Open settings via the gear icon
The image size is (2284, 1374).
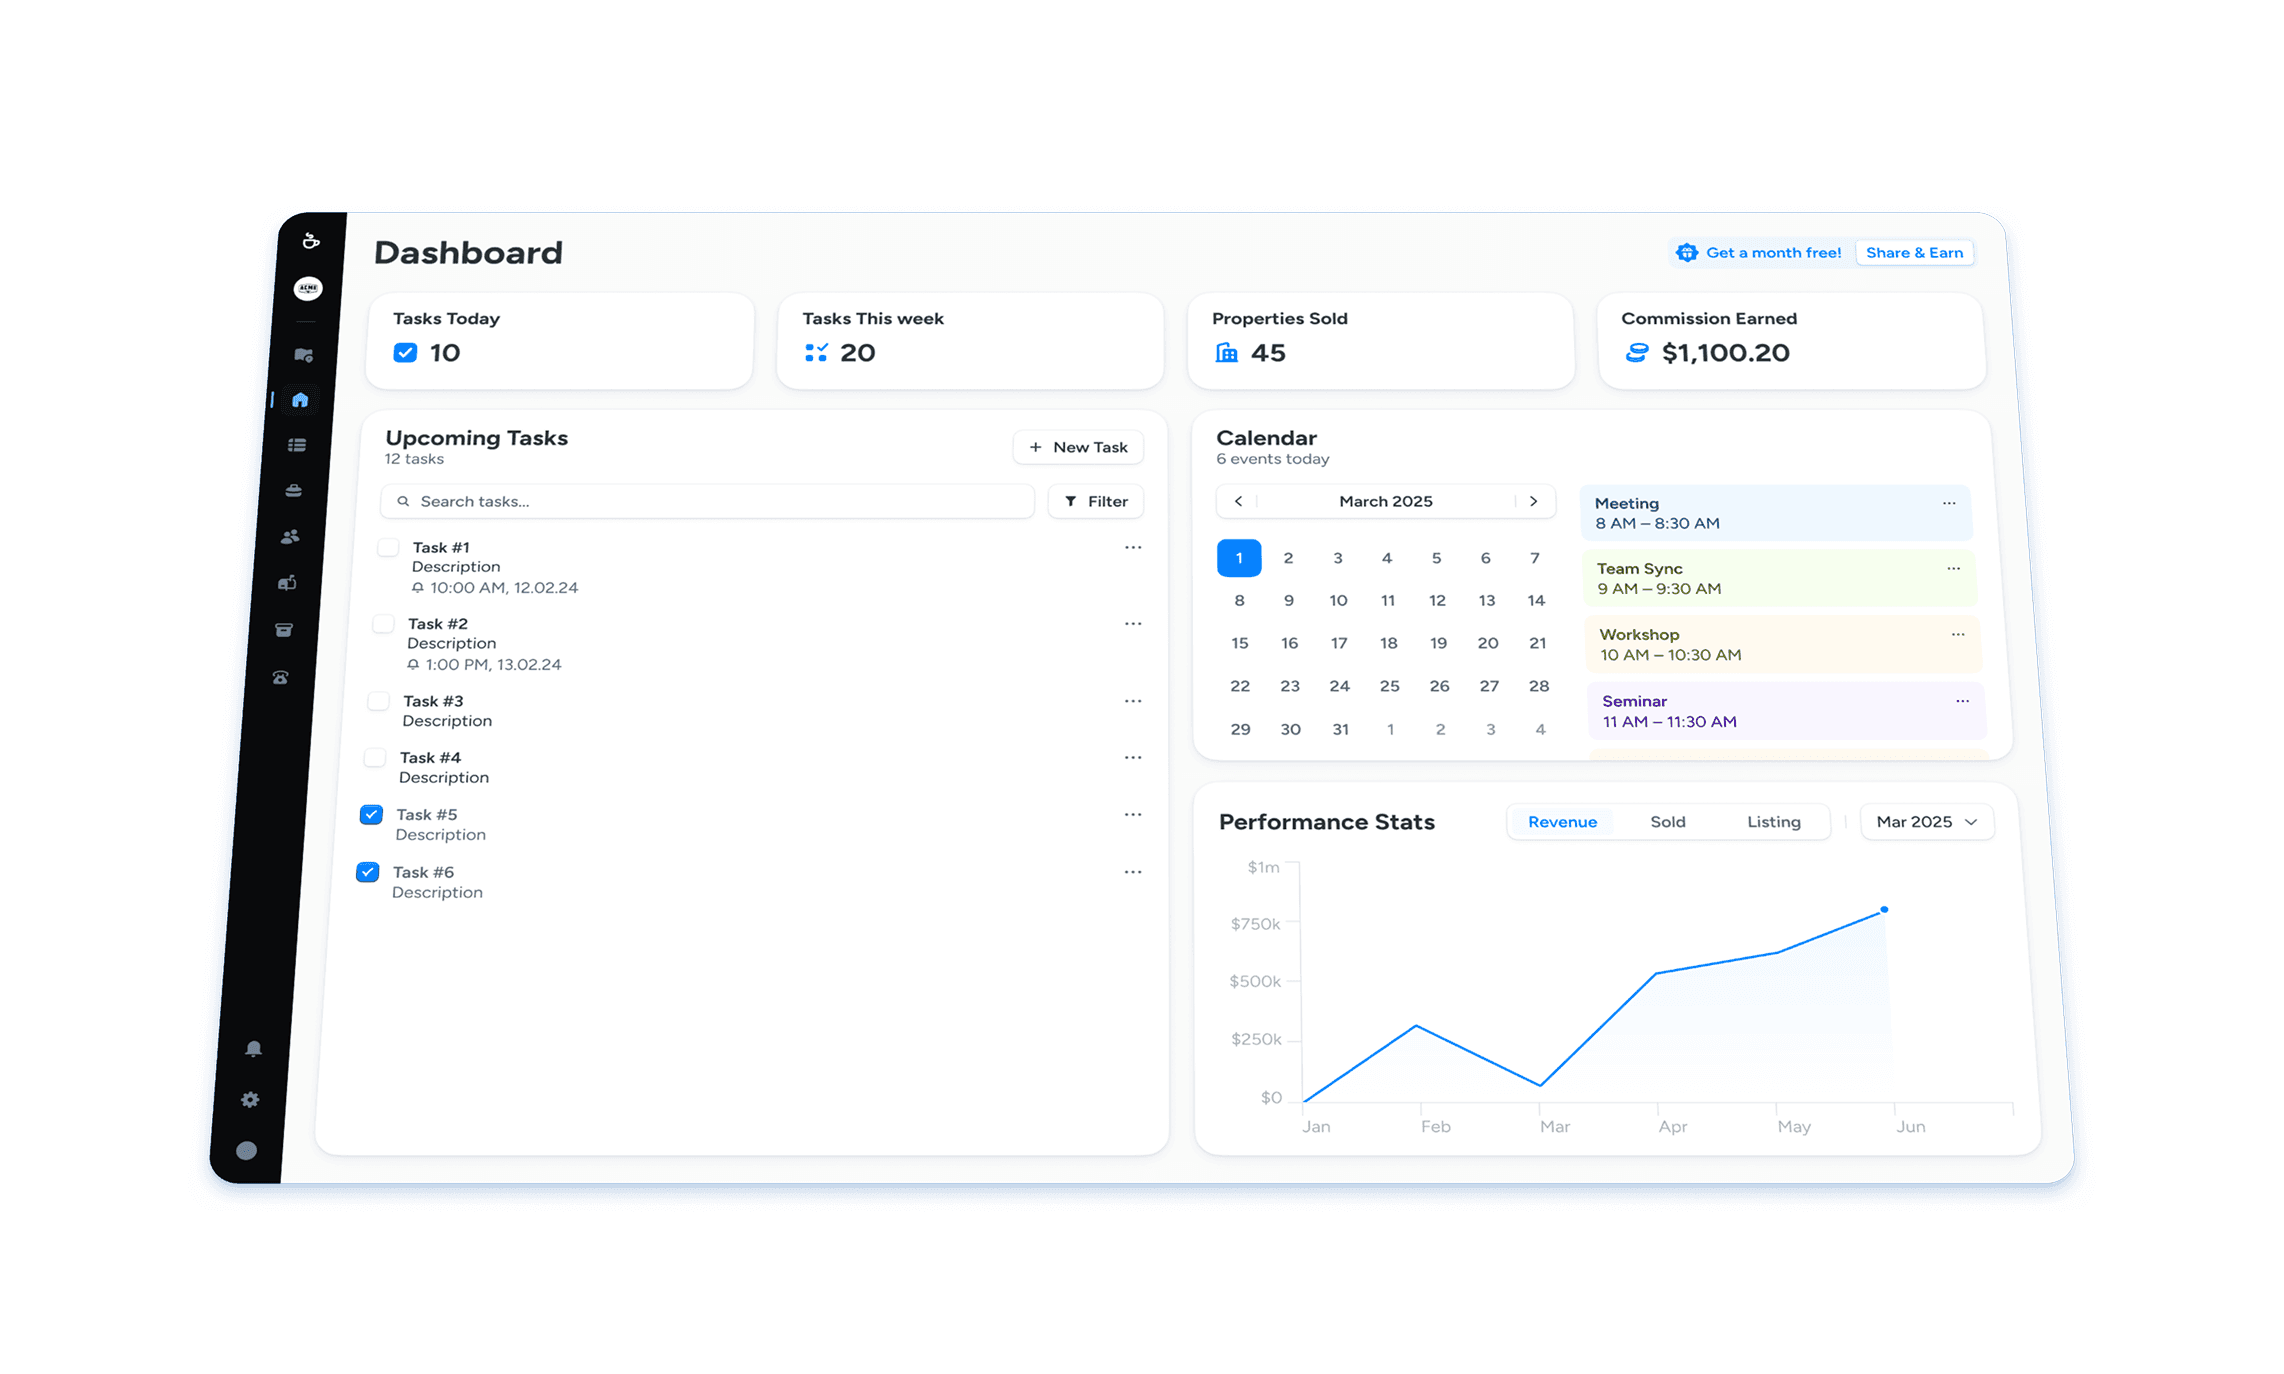tap(249, 1100)
